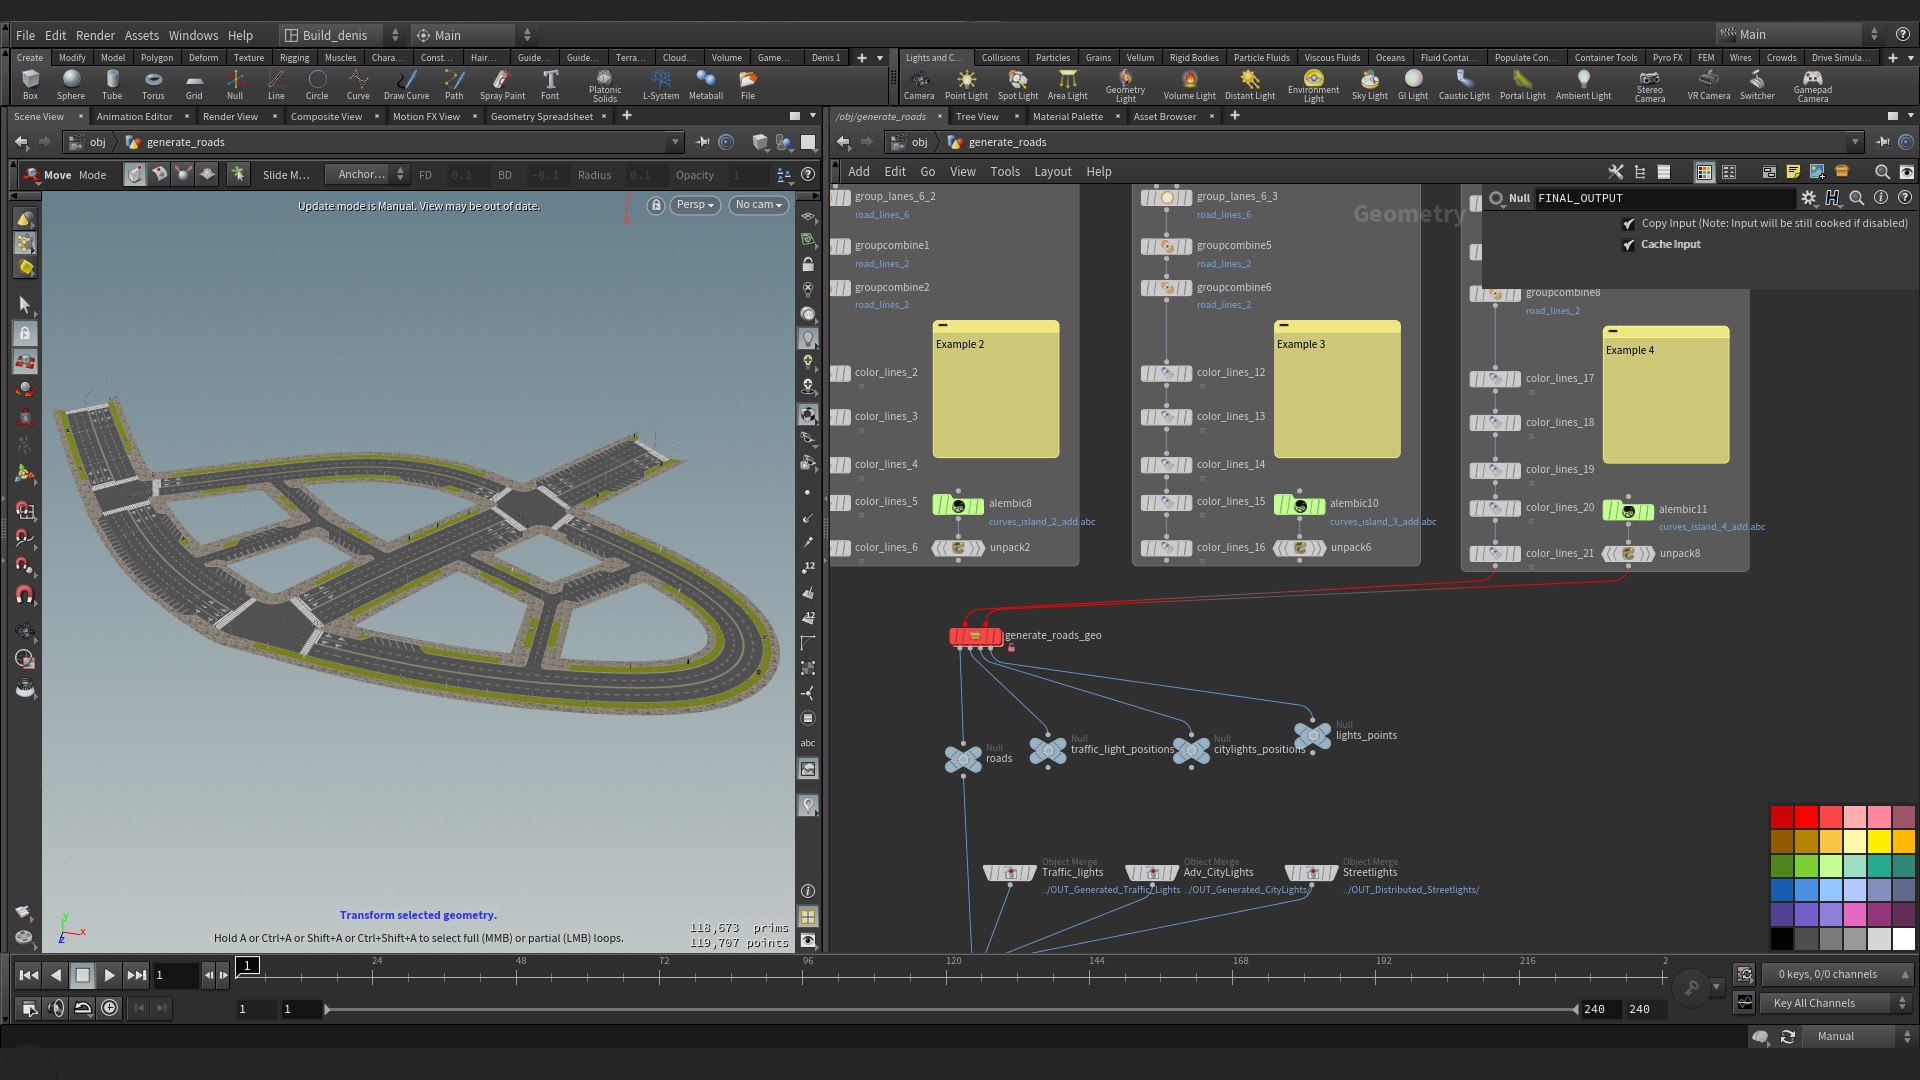The image size is (1920, 1080).
Task: Click the current frame number field
Action: (175, 975)
